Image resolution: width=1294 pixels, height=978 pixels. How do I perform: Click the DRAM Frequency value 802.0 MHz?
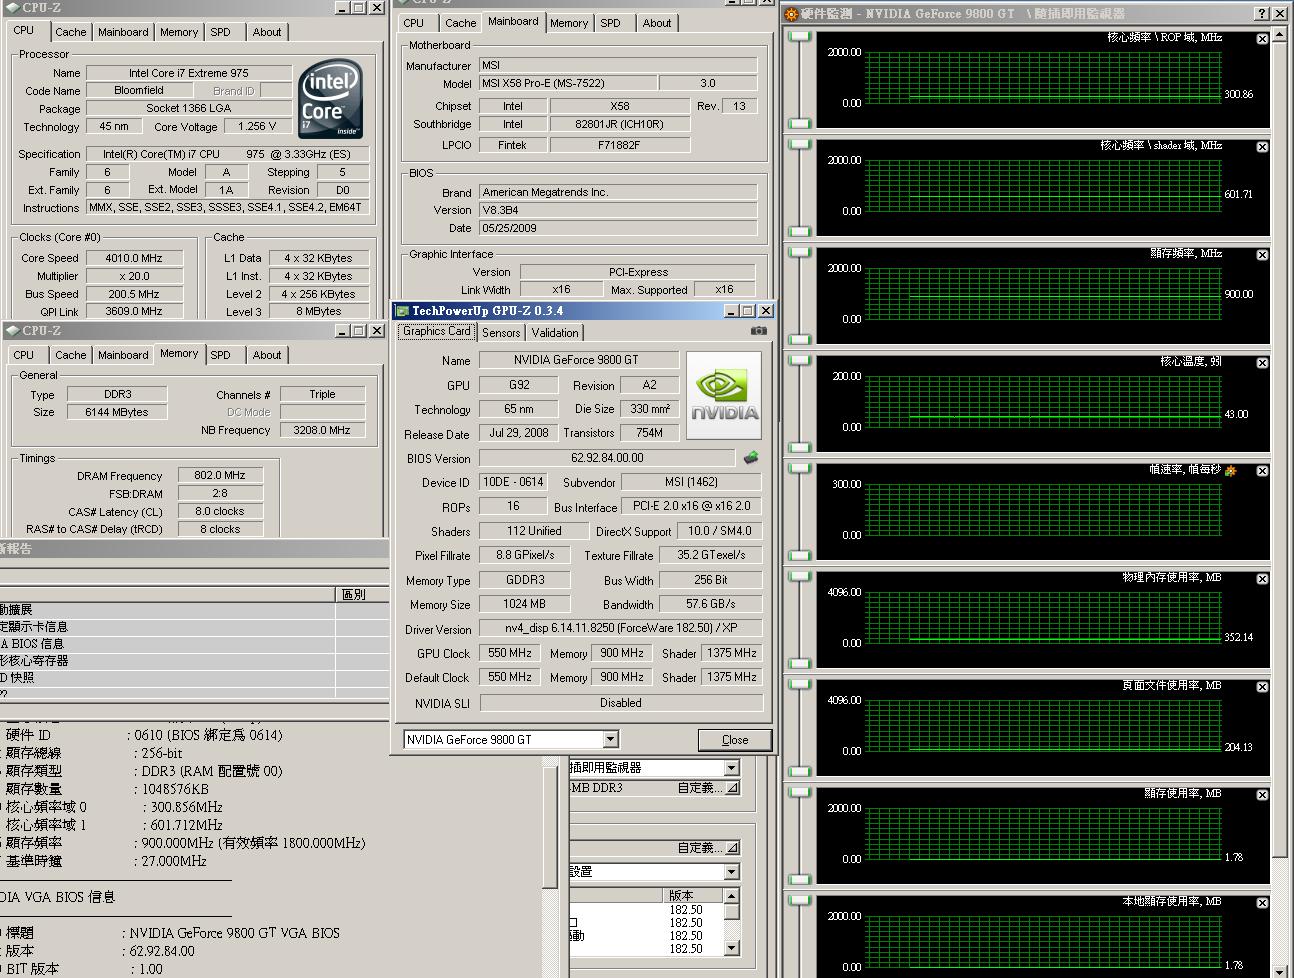(220, 476)
